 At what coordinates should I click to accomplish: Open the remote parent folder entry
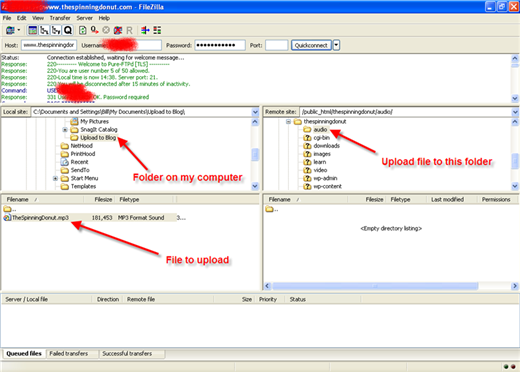click(x=271, y=209)
